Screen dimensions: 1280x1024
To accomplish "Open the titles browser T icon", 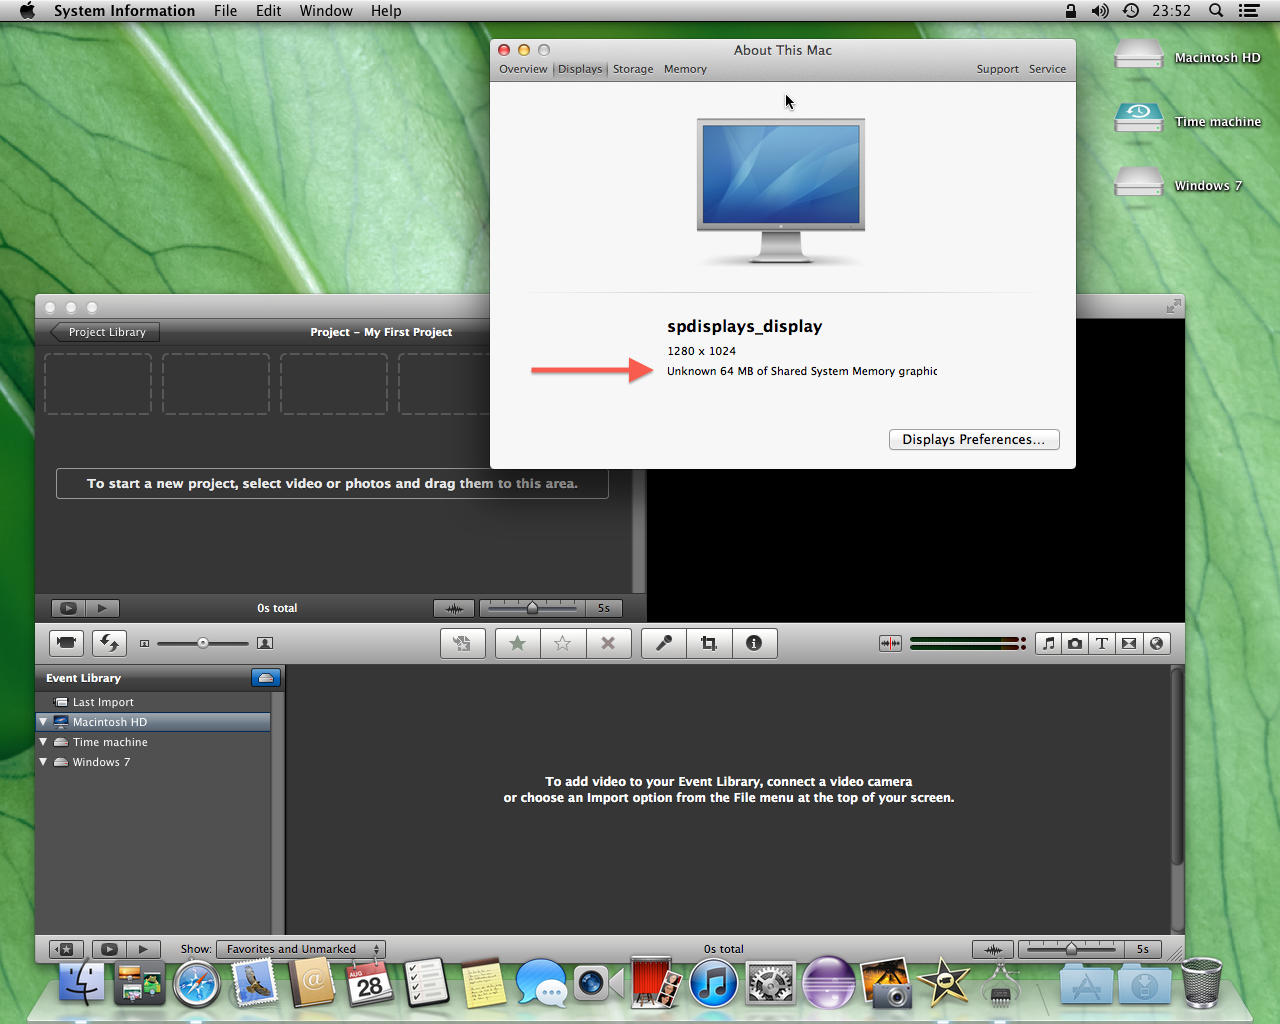I will coord(1102,643).
